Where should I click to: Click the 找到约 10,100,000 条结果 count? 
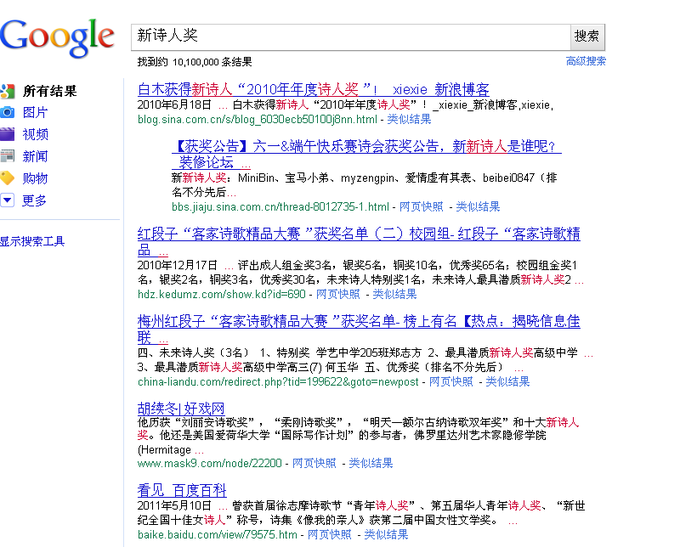195,62
